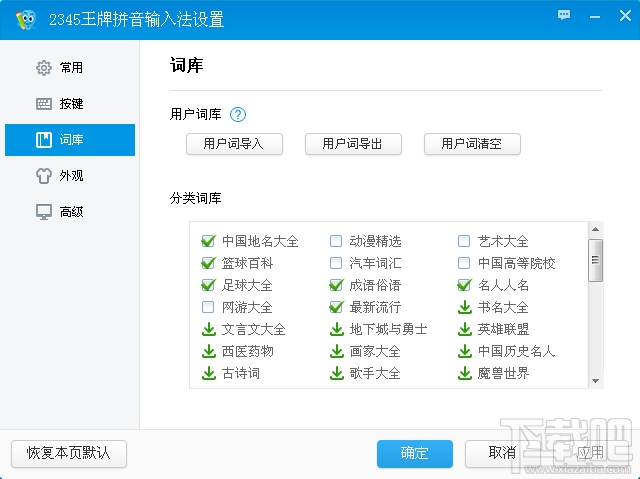Switch to the 常用 settings tab
Viewport: 640px width, 479px height.
click(x=70, y=68)
